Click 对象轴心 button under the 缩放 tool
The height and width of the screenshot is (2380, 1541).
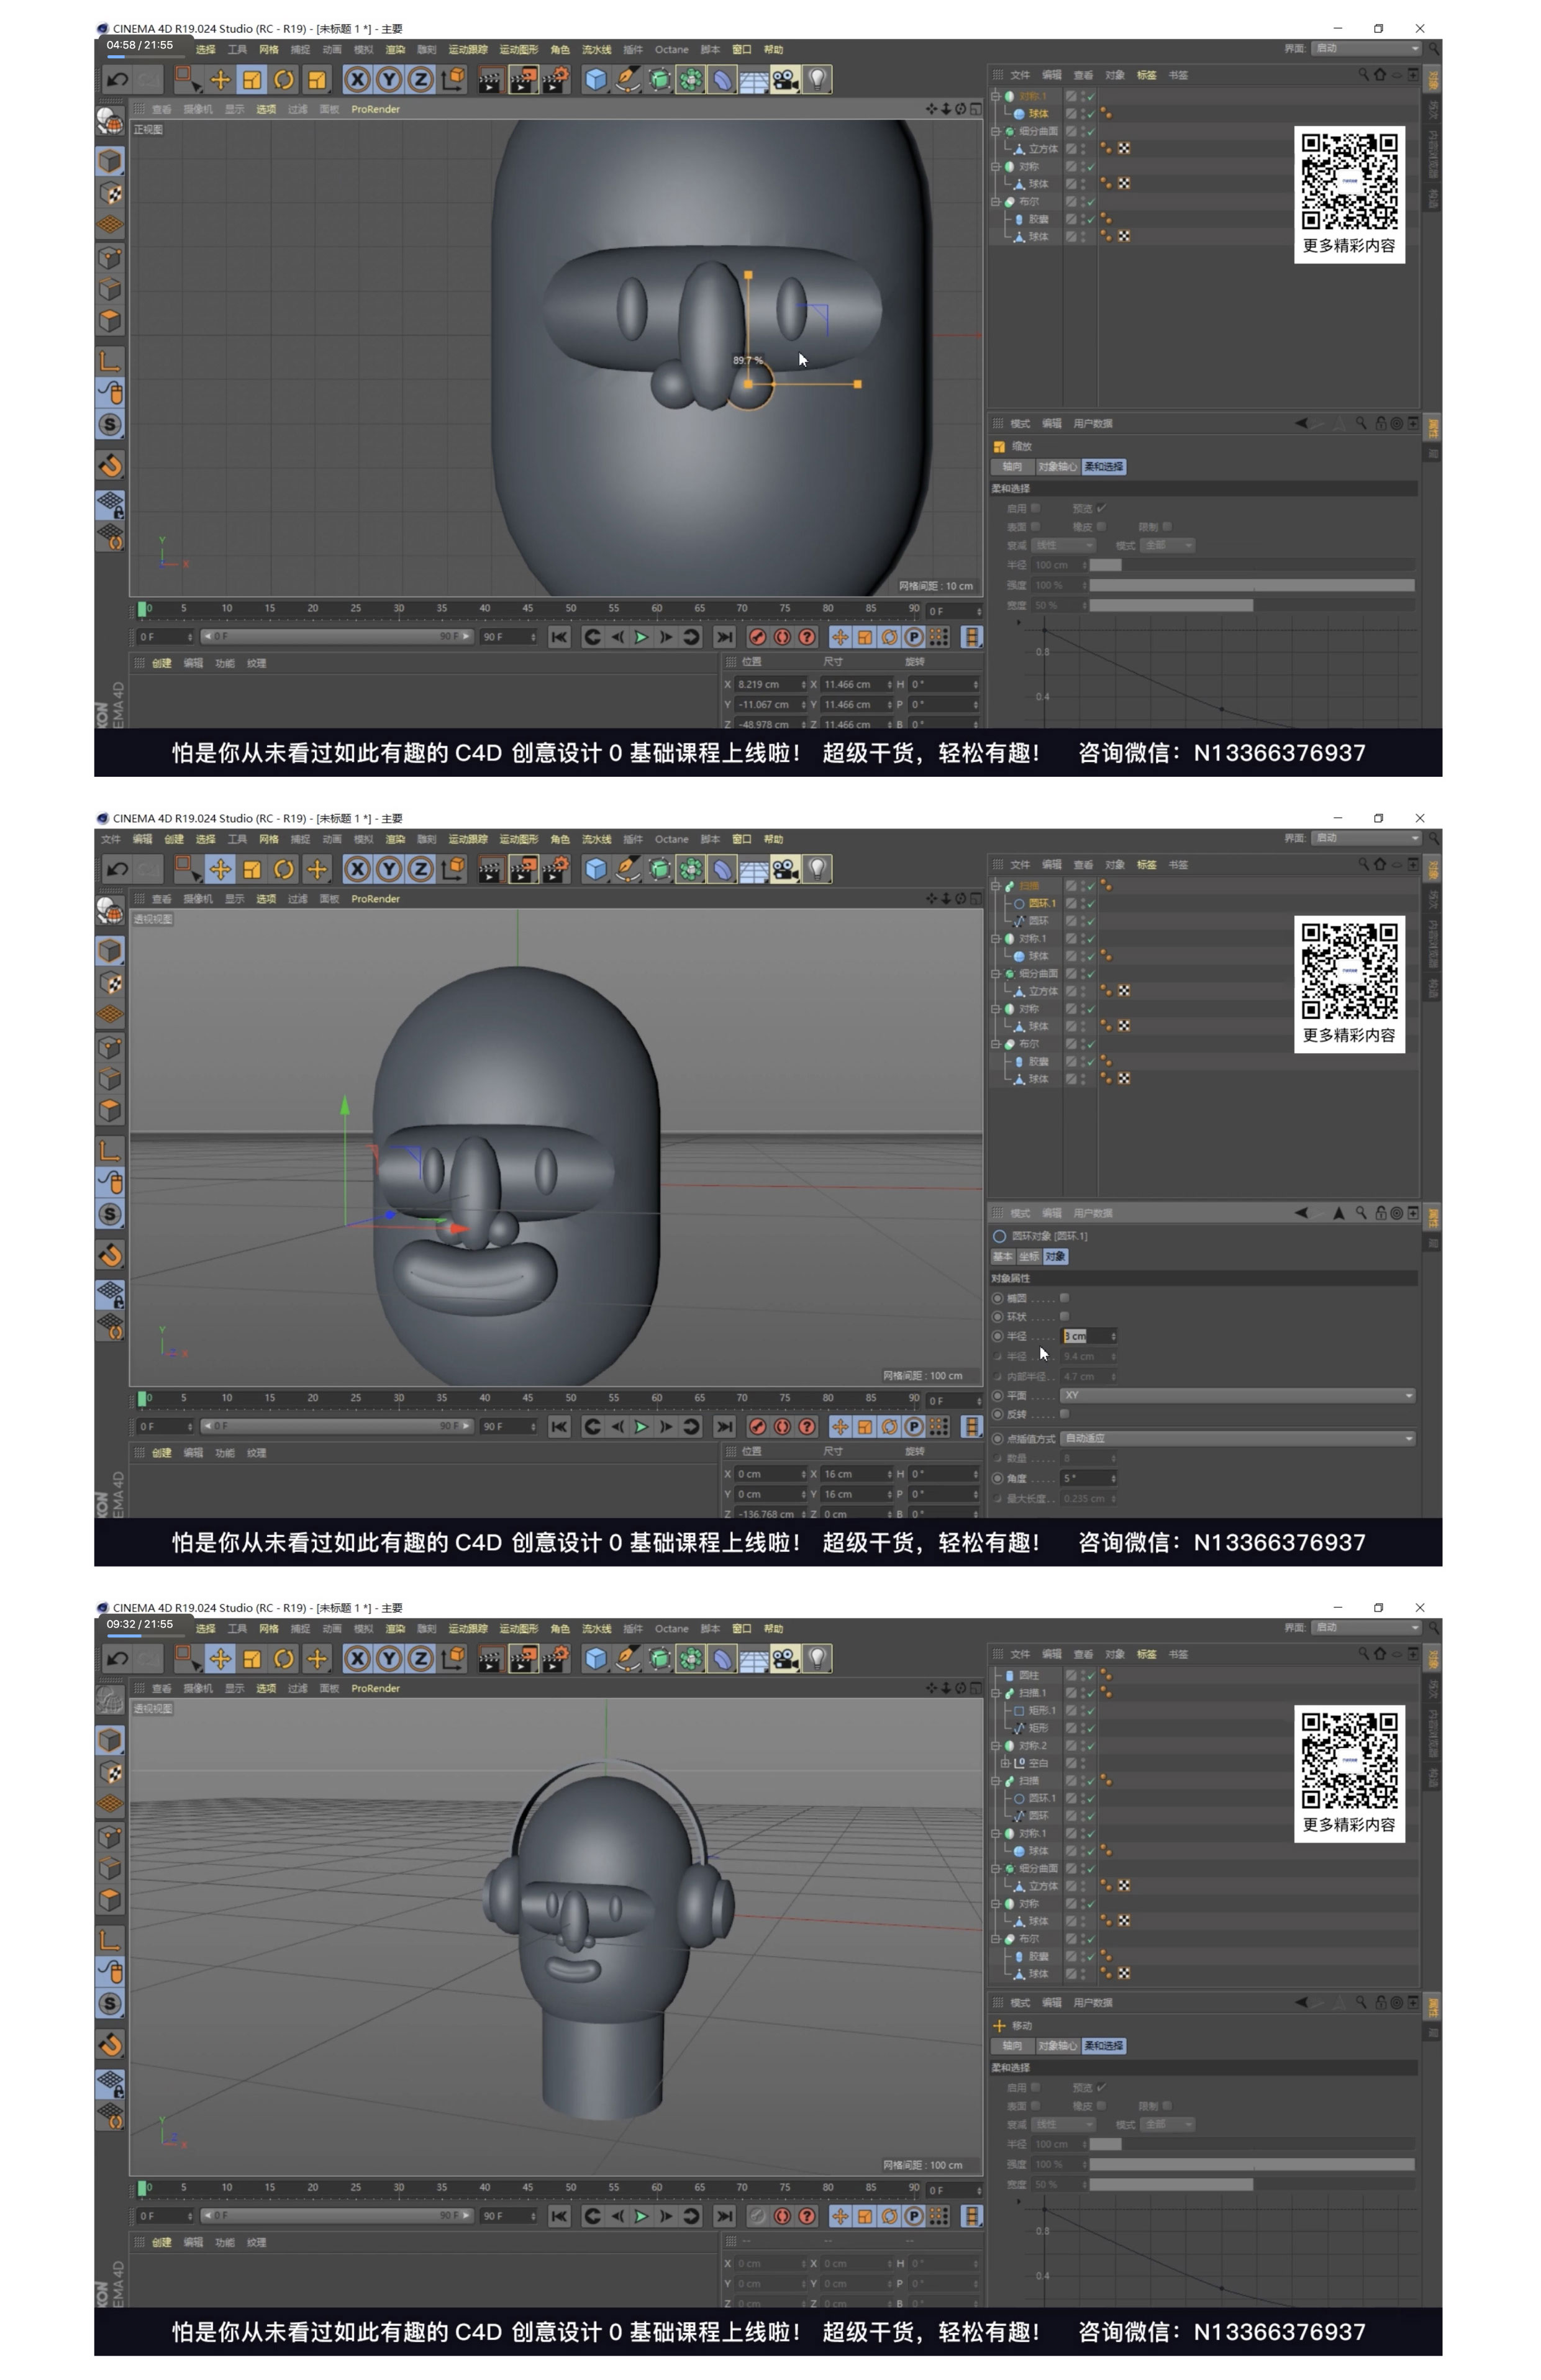coord(1057,467)
